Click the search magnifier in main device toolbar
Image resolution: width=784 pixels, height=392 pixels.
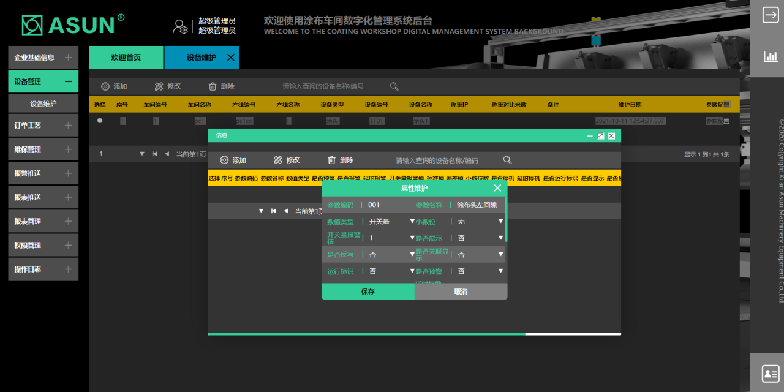[394, 86]
